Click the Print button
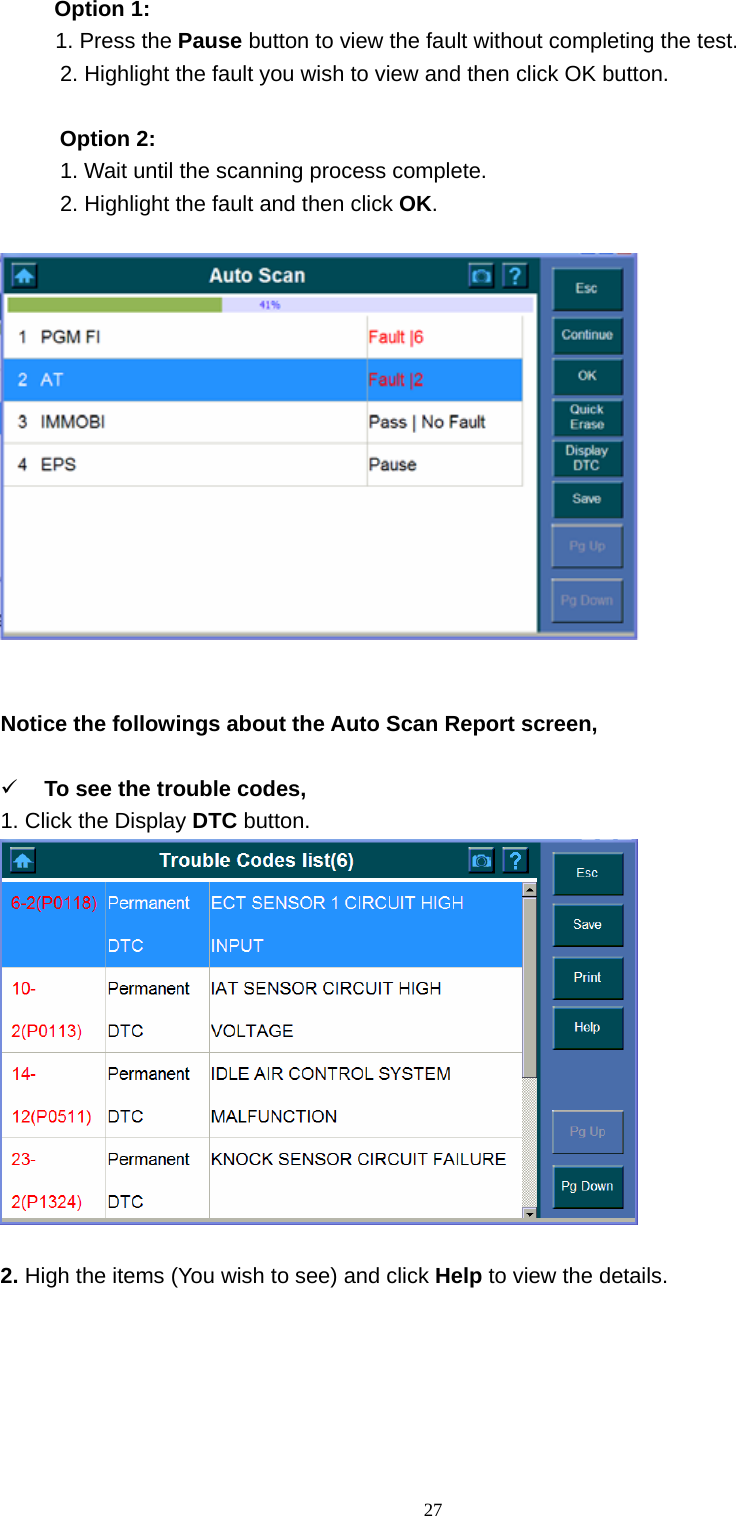Screen dimensions: 736x1516 (x=587, y=977)
